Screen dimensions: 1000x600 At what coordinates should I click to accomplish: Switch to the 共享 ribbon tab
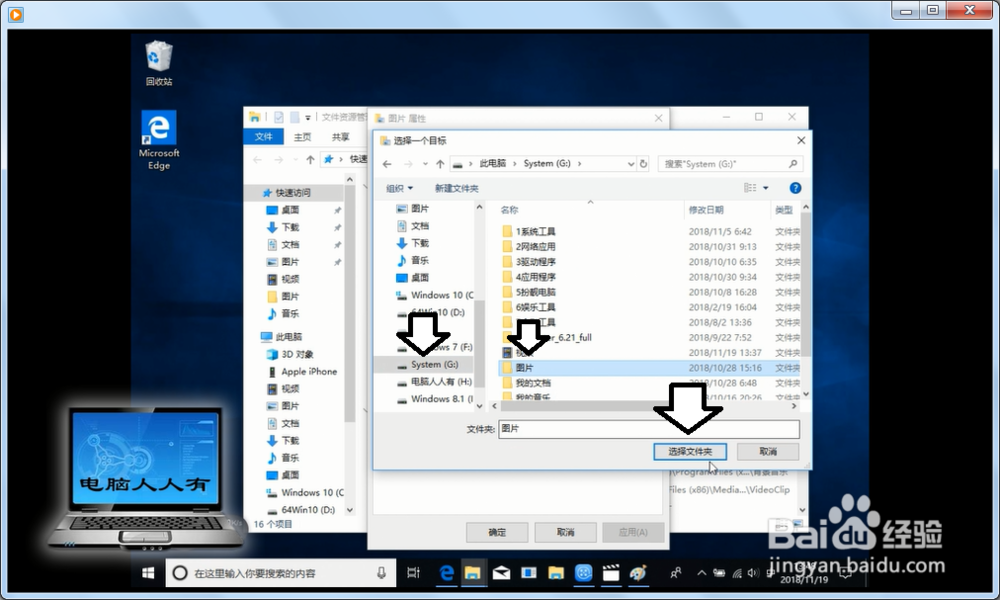tap(341, 136)
